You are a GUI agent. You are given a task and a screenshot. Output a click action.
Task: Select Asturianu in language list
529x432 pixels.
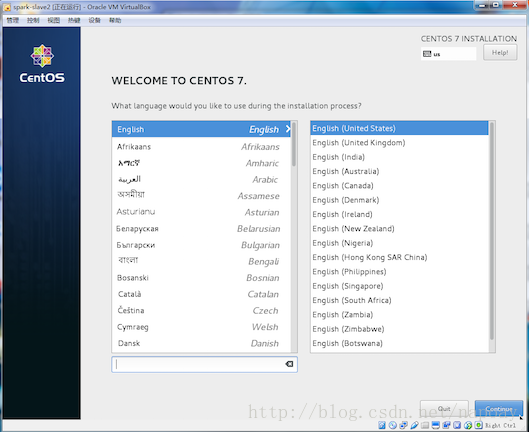[x=201, y=212]
